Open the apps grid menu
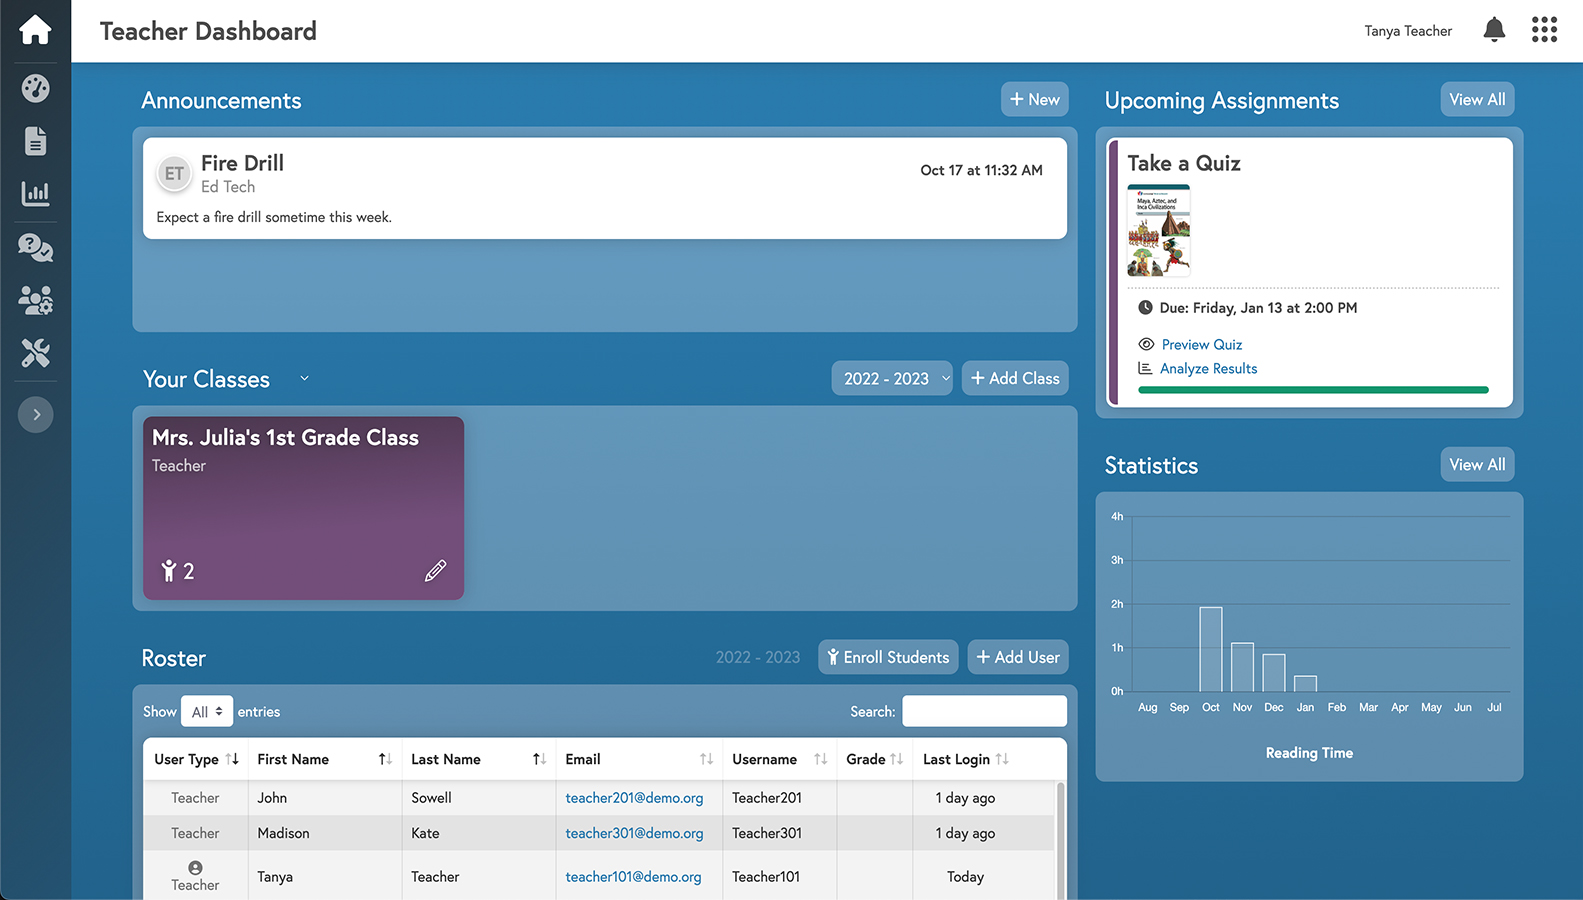 click(1544, 30)
